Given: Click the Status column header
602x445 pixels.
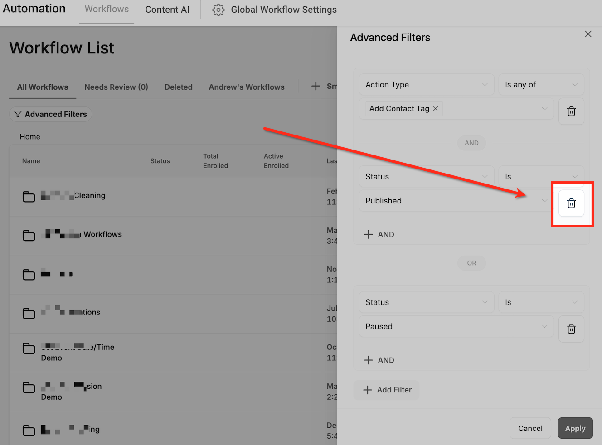Looking at the screenshot, I should point(160,161).
